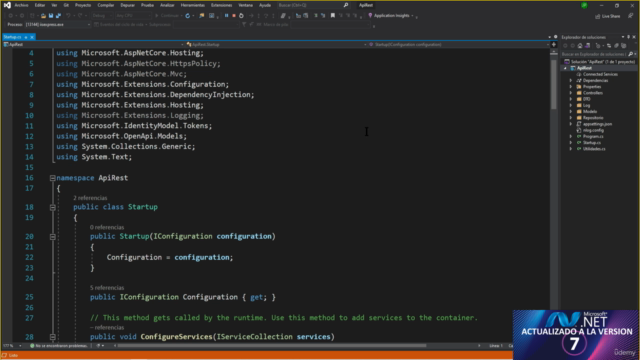
Task: Collapse the ApiRest project node
Action: [565, 68]
